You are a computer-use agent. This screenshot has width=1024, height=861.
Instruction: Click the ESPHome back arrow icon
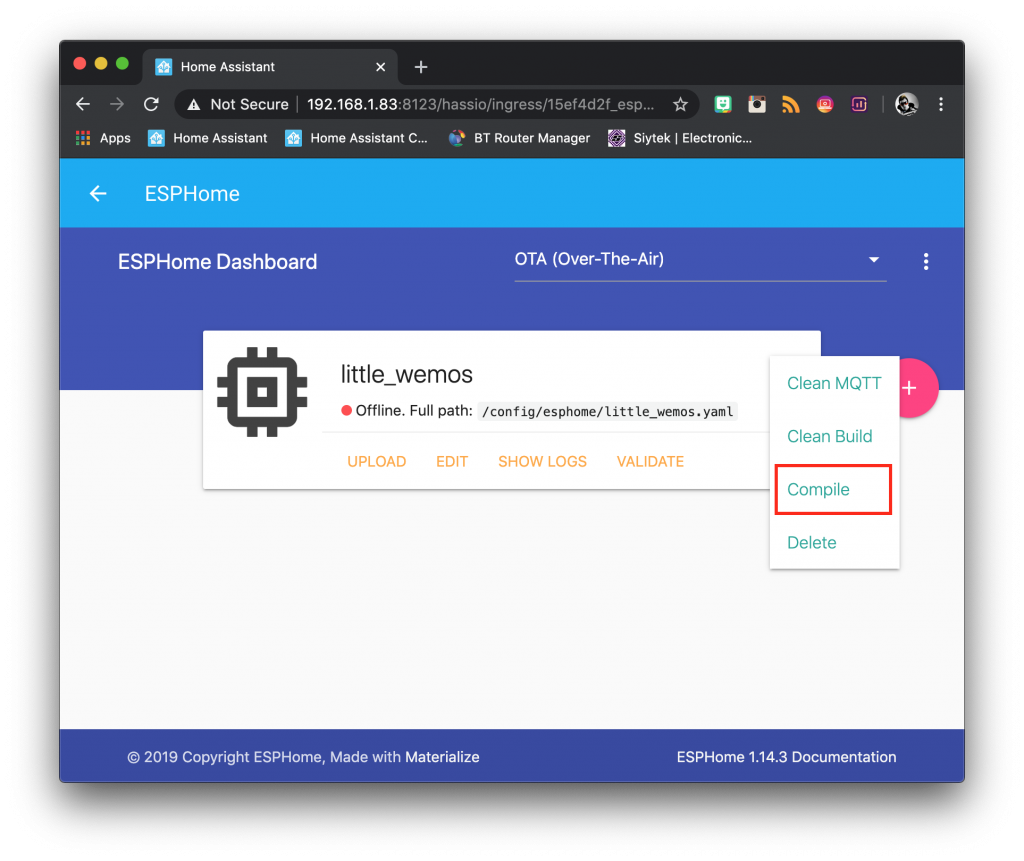pyautogui.click(x=98, y=193)
